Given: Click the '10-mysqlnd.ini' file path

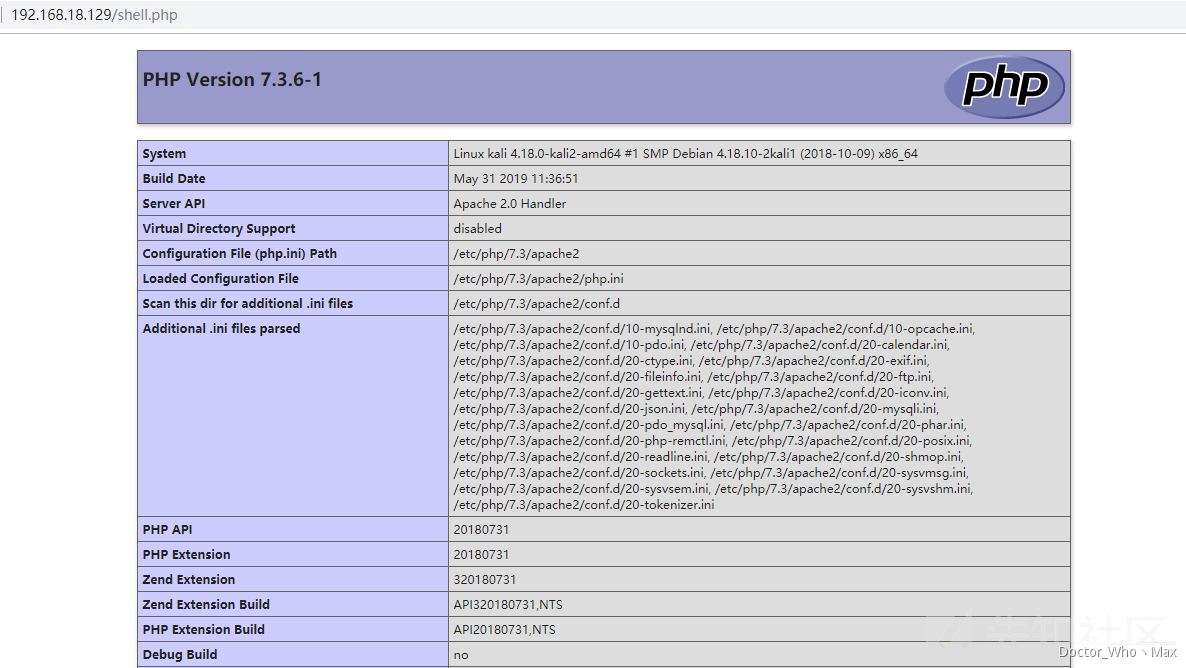Looking at the screenshot, I should coord(582,328).
